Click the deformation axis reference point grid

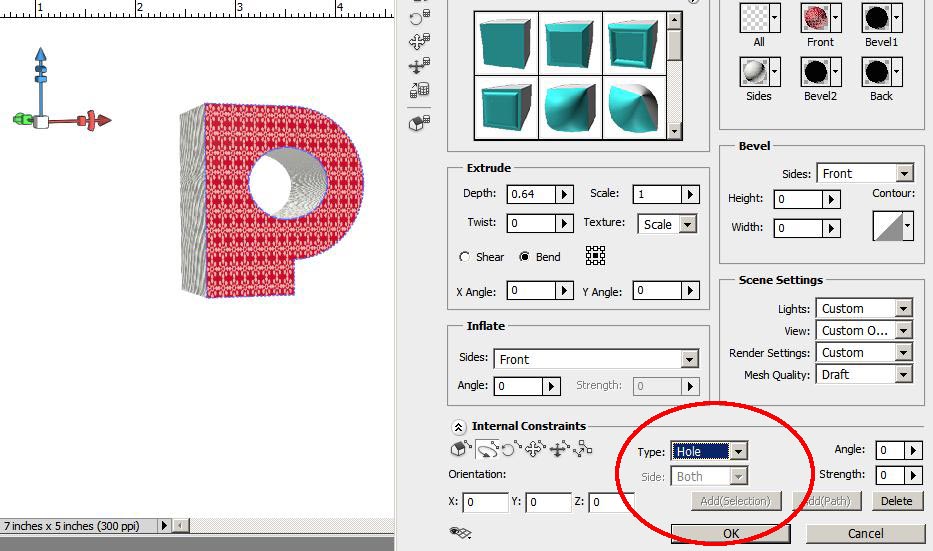click(596, 256)
